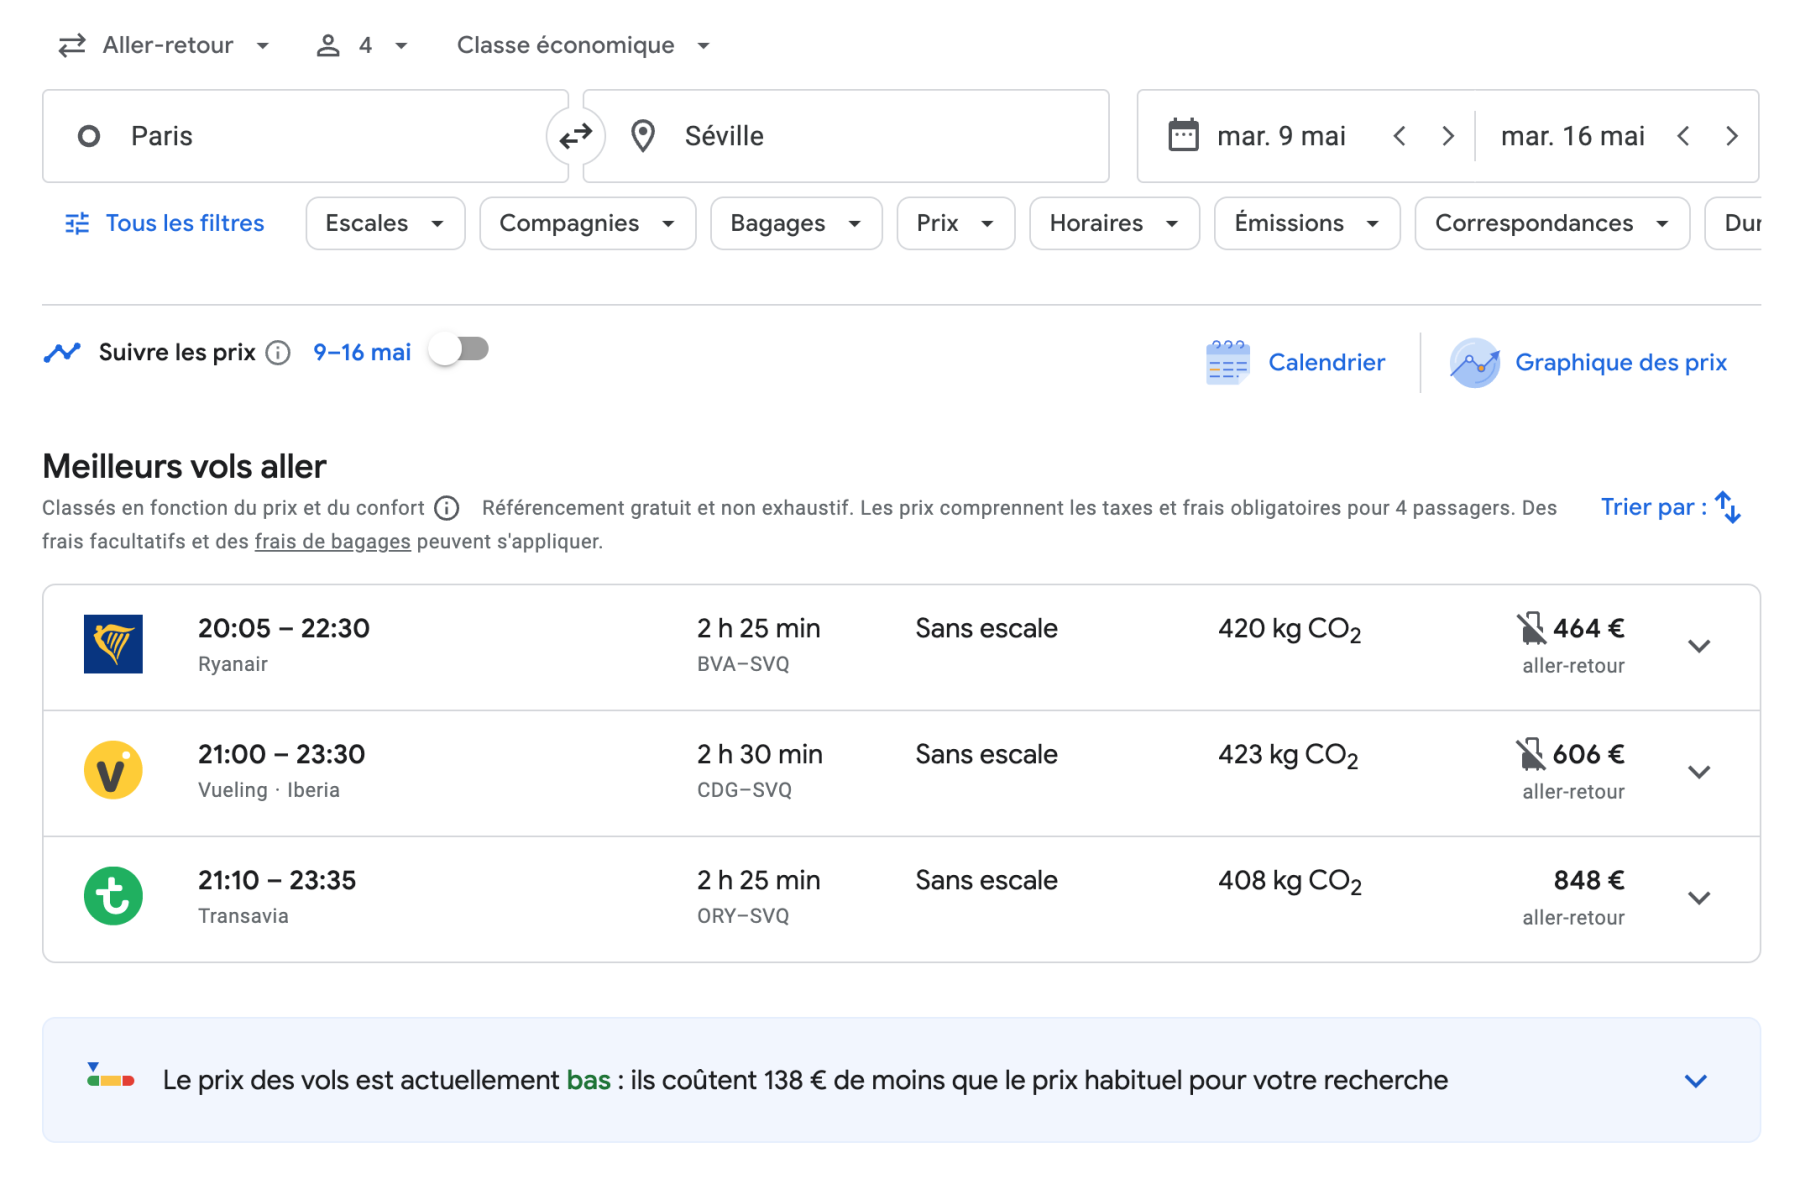Screen dimensions: 1800x1179
Task: Click the price level gauge icon
Action: (110, 1076)
